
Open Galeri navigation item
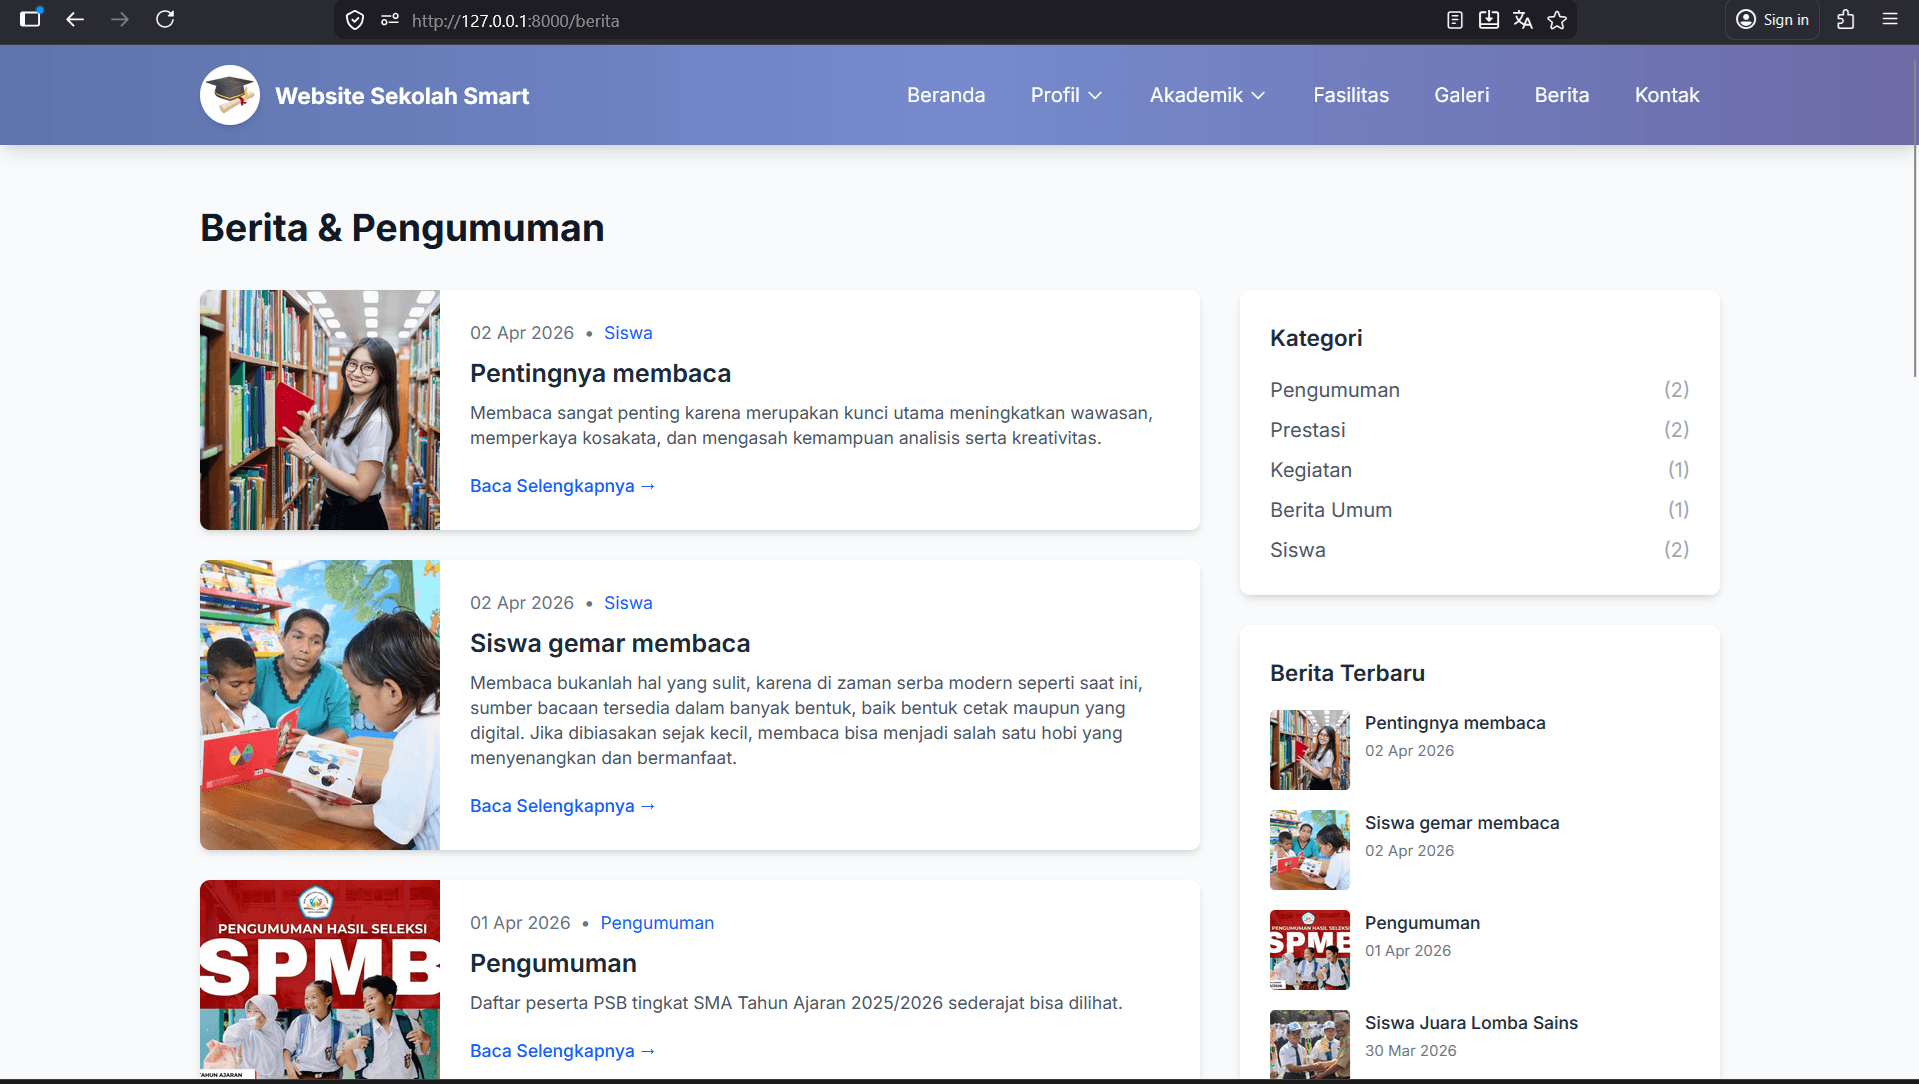click(x=1462, y=95)
